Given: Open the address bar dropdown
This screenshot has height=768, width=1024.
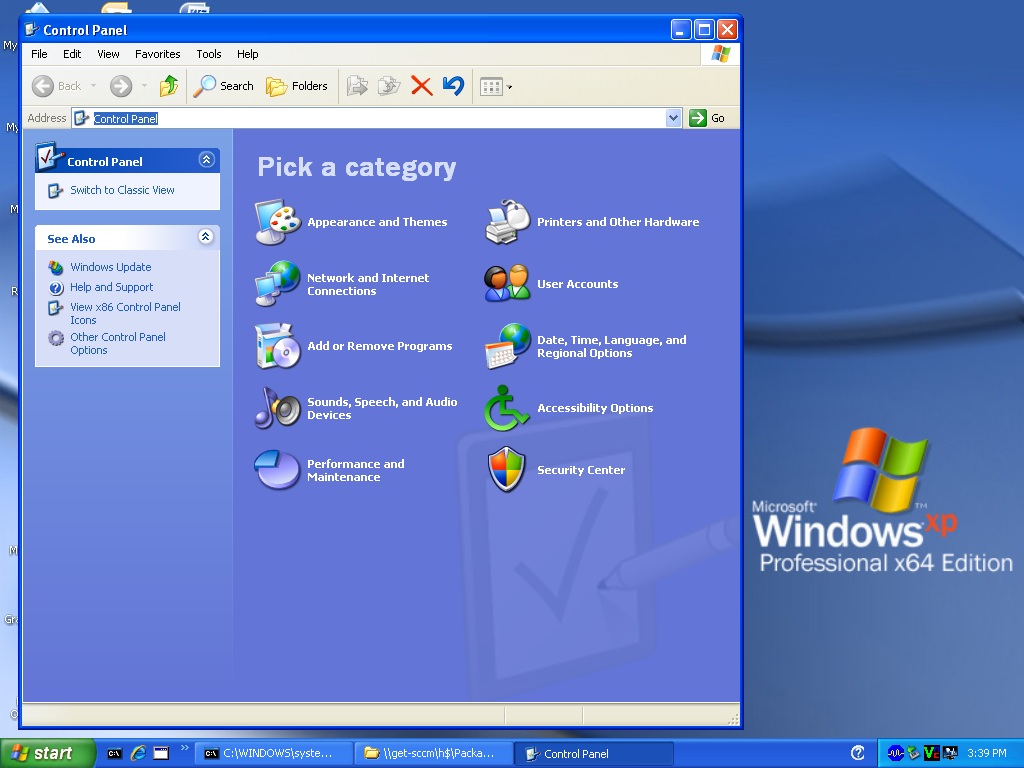Looking at the screenshot, I should (673, 118).
